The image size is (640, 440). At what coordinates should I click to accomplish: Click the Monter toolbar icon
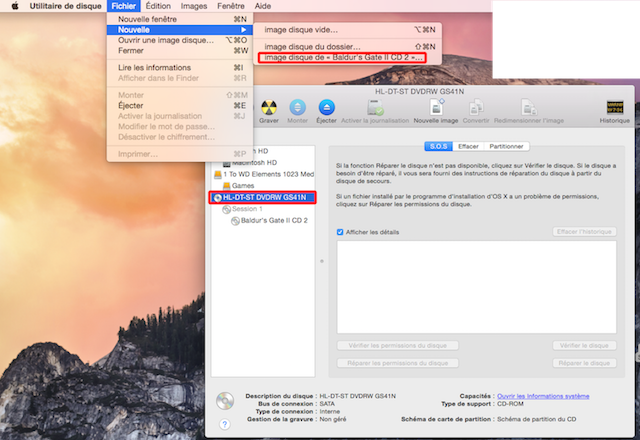pyautogui.click(x=298, y=108)
